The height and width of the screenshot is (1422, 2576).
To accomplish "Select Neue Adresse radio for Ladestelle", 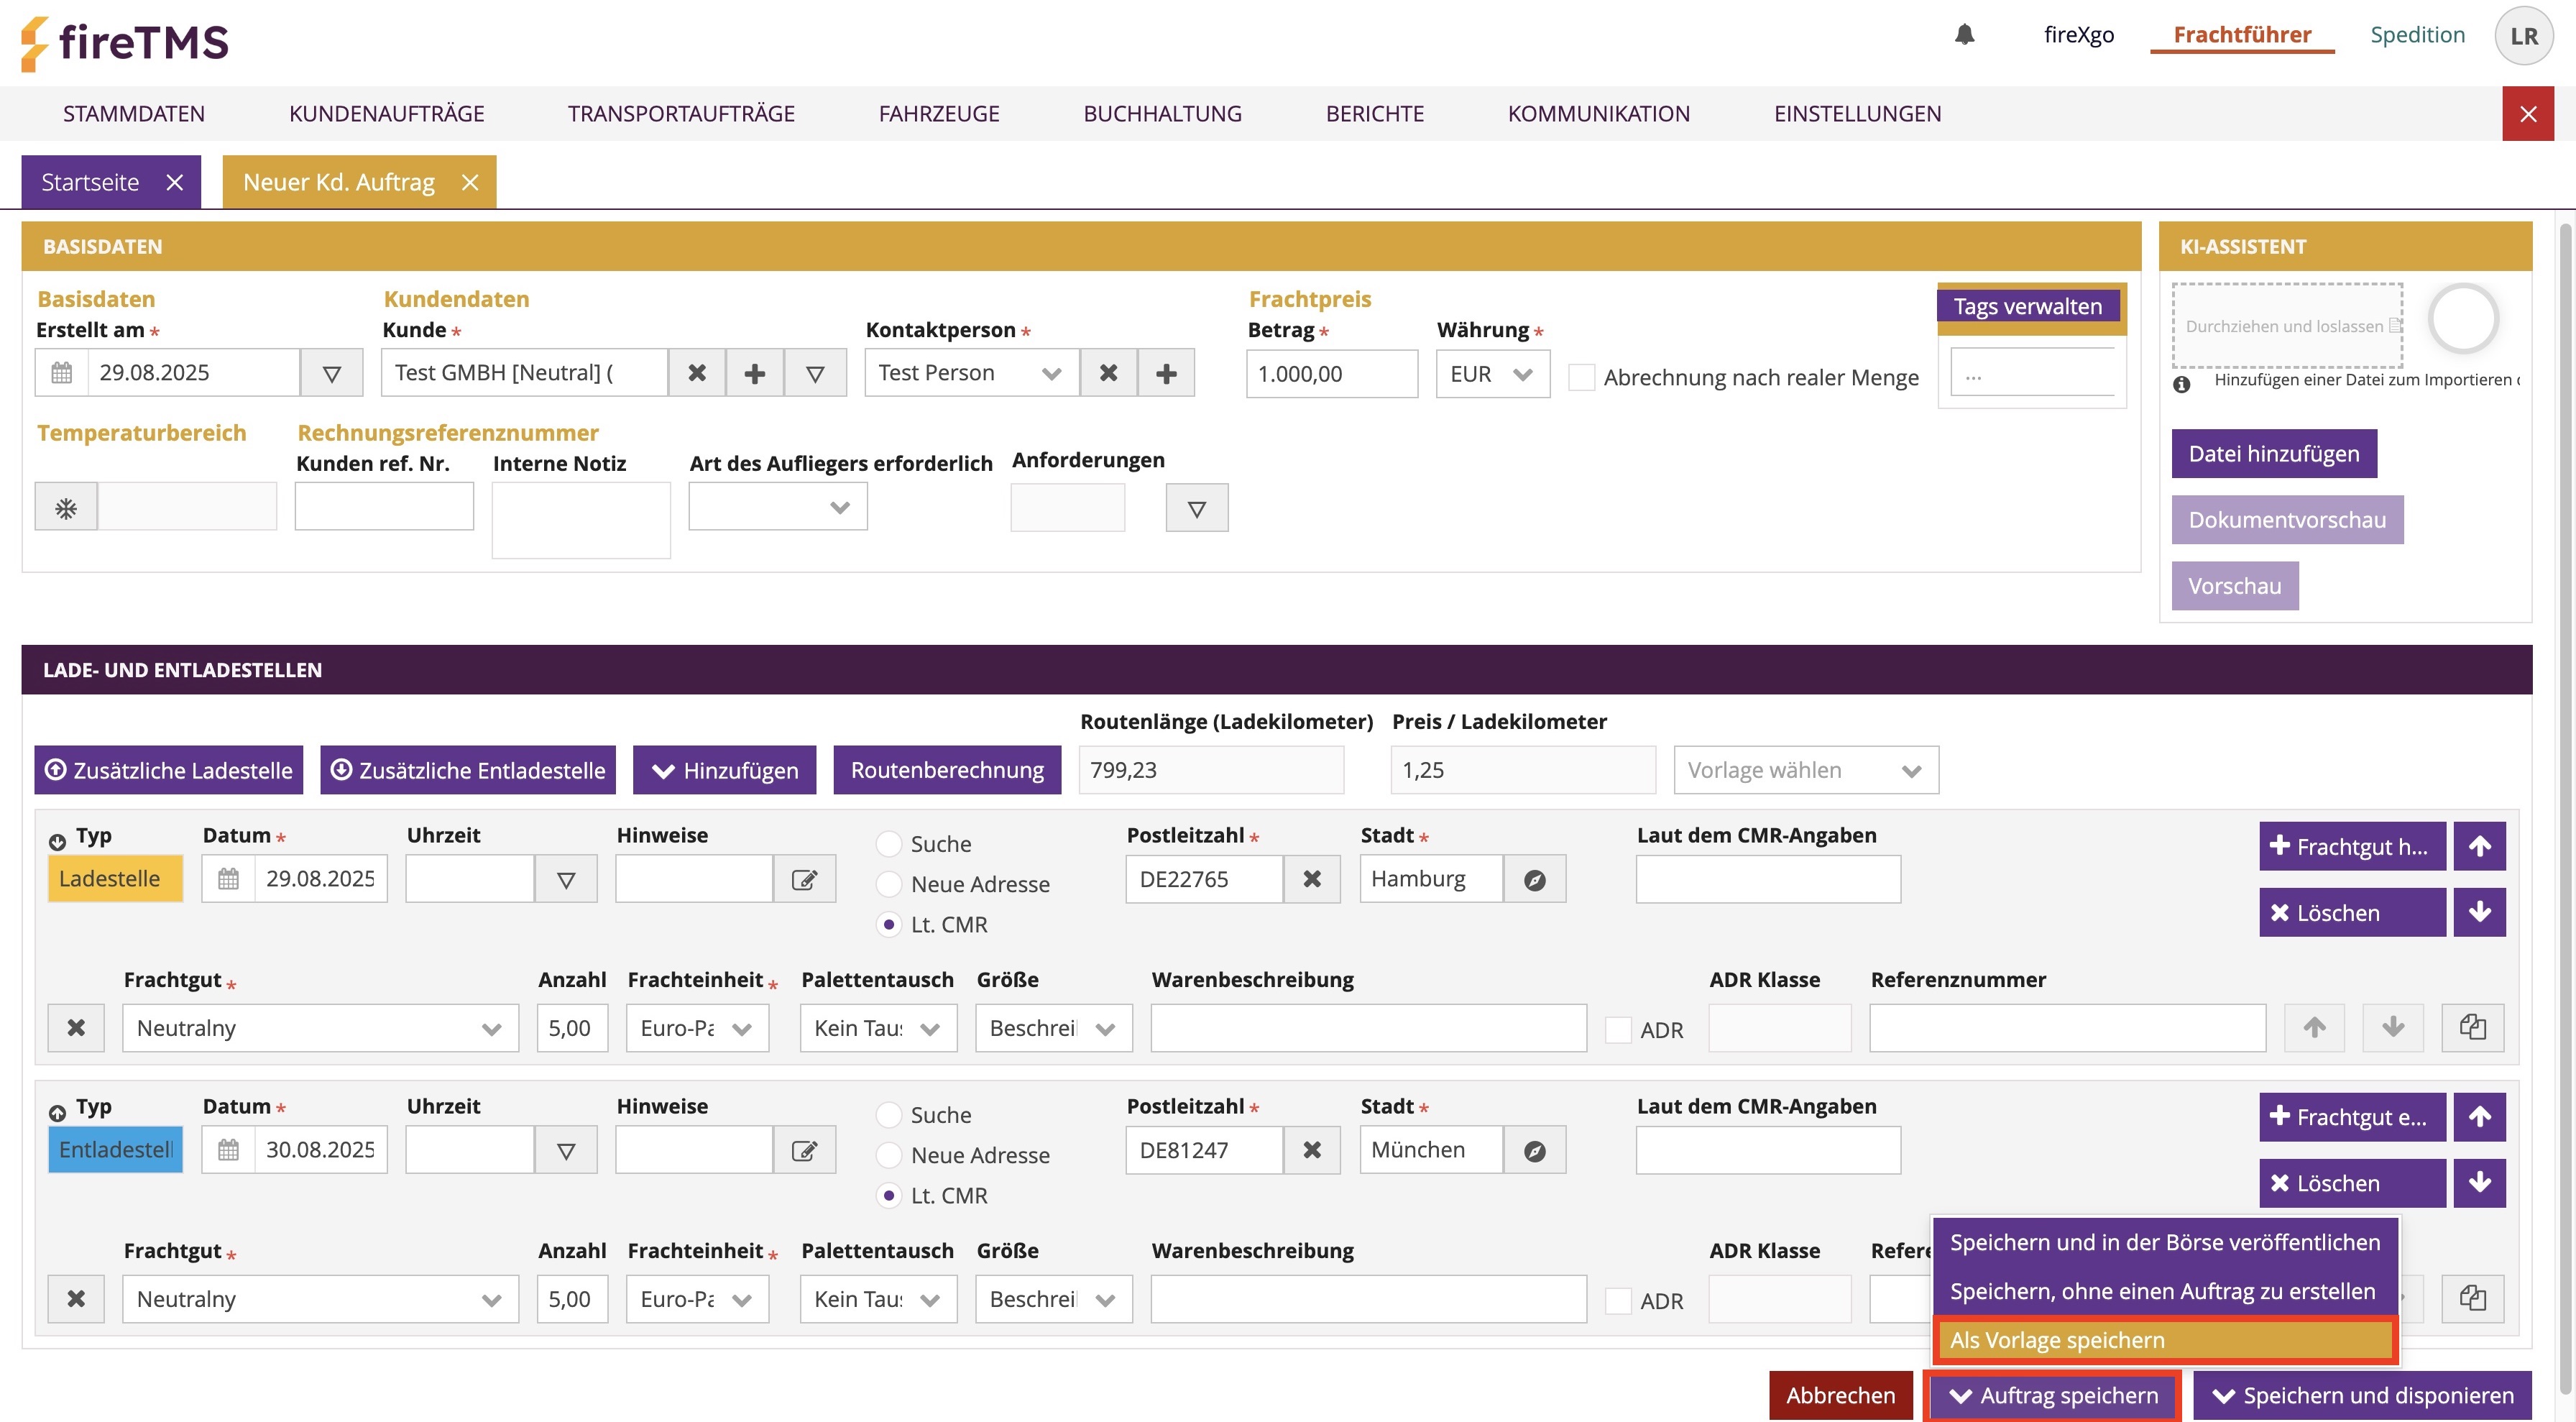I will [888, 884].
